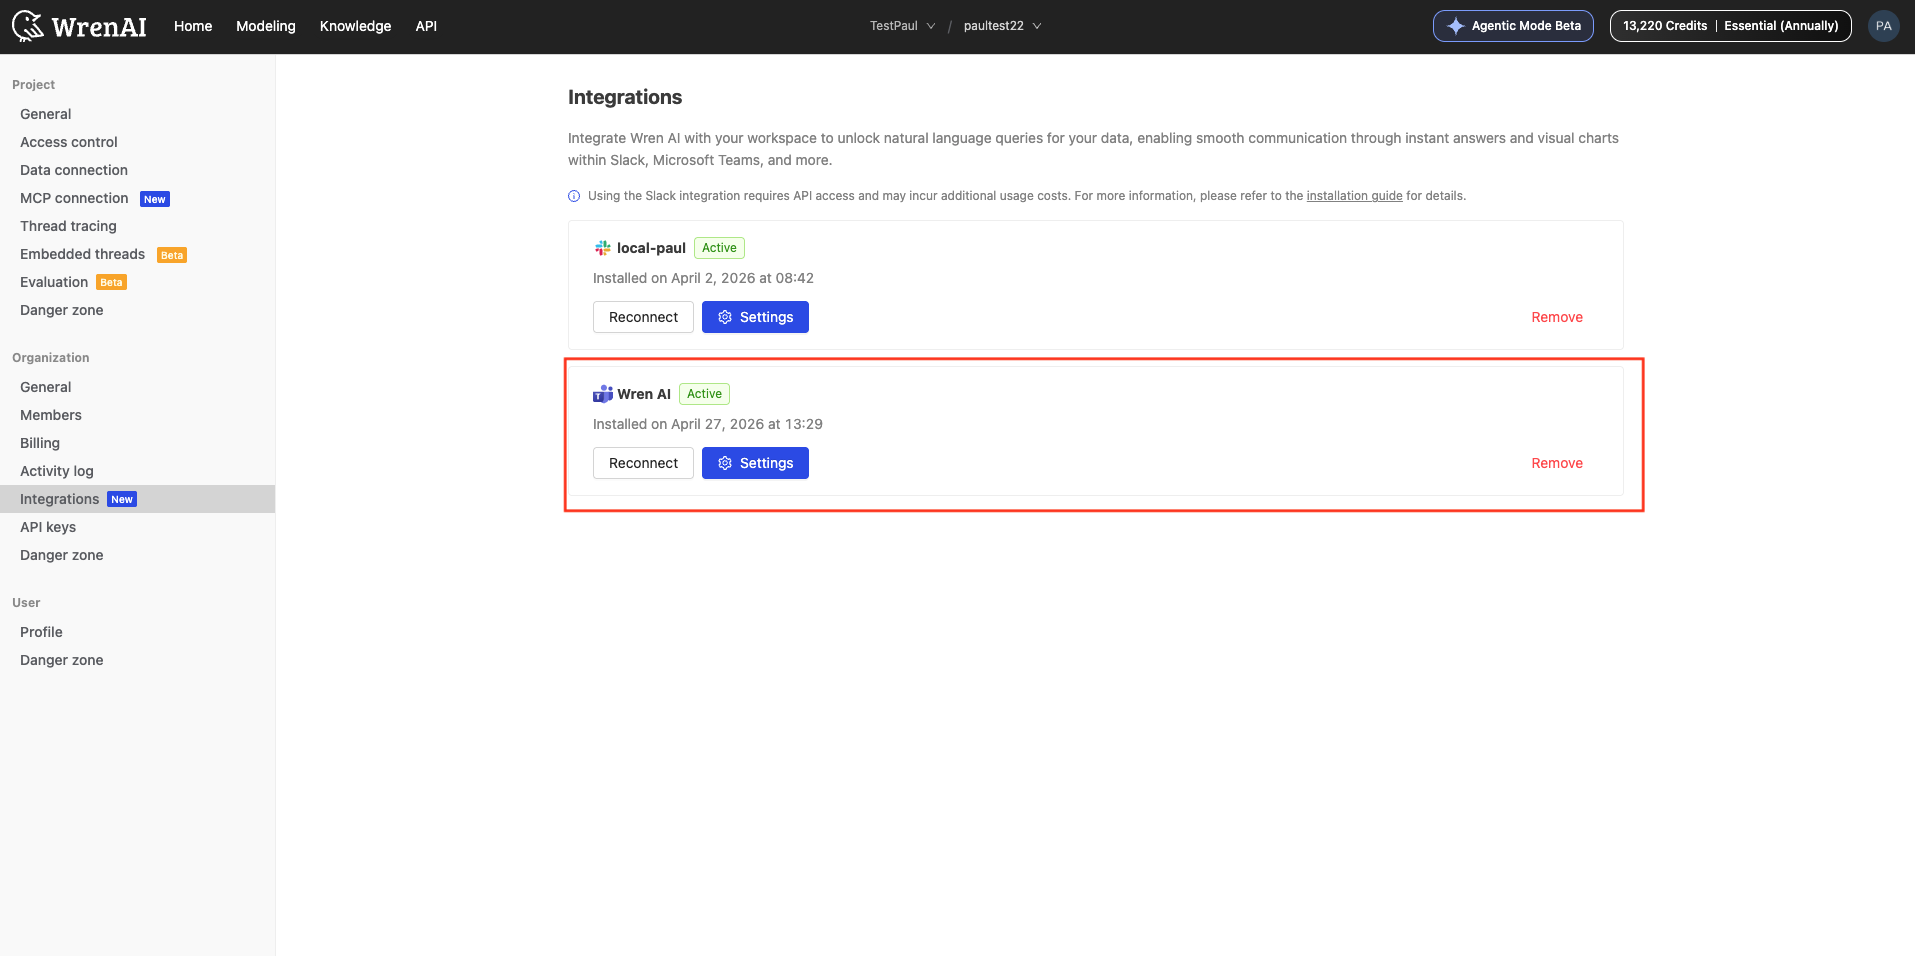Click the Microsoft Teams icon beside Wren AI
The height and width of the screenshot is (956, 1915).
602,394
